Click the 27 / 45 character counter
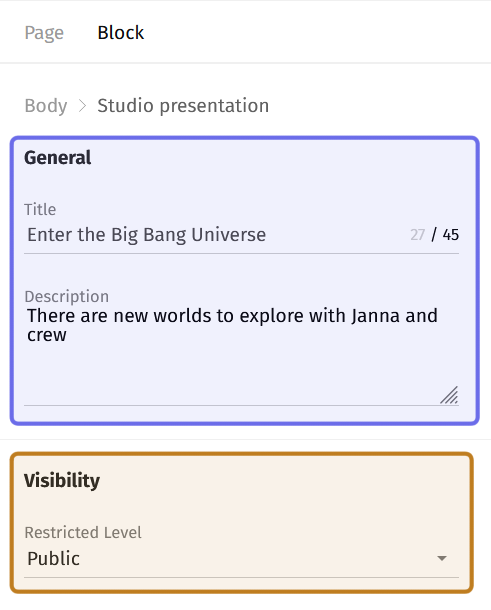 434,235
